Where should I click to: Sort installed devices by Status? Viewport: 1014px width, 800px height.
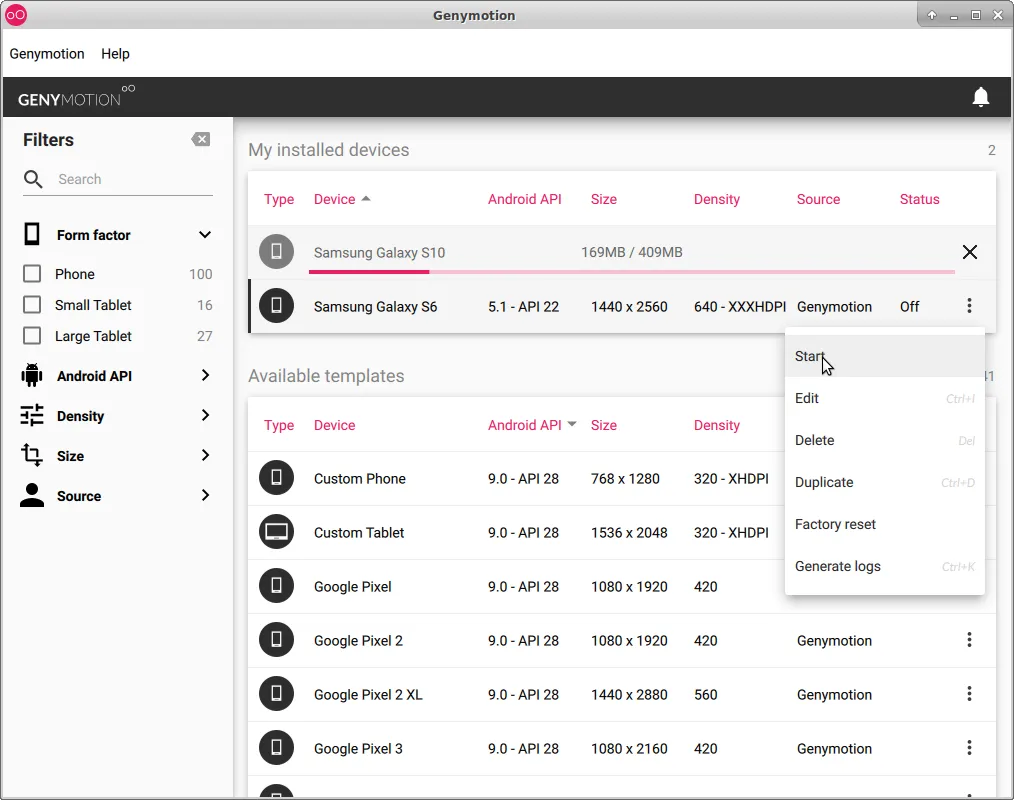coord(919,199)
